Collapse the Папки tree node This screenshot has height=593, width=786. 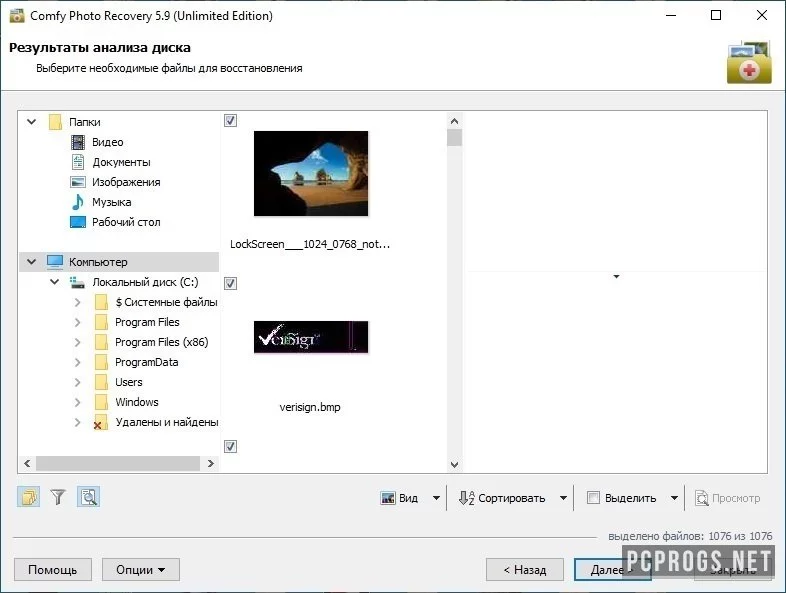tap(32, 122)
